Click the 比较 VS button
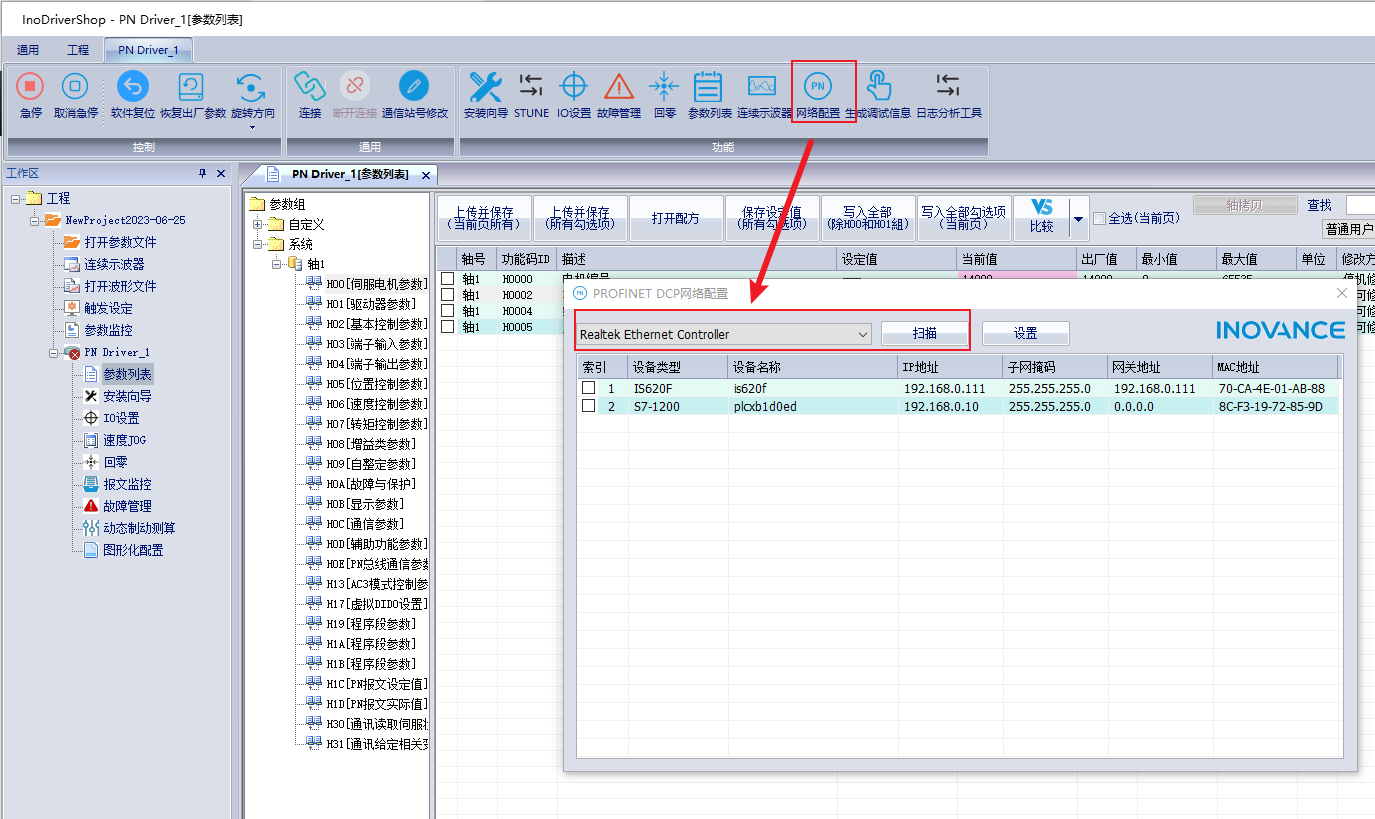This screenshot has height=819, width=1375. tap(1041, 218)
